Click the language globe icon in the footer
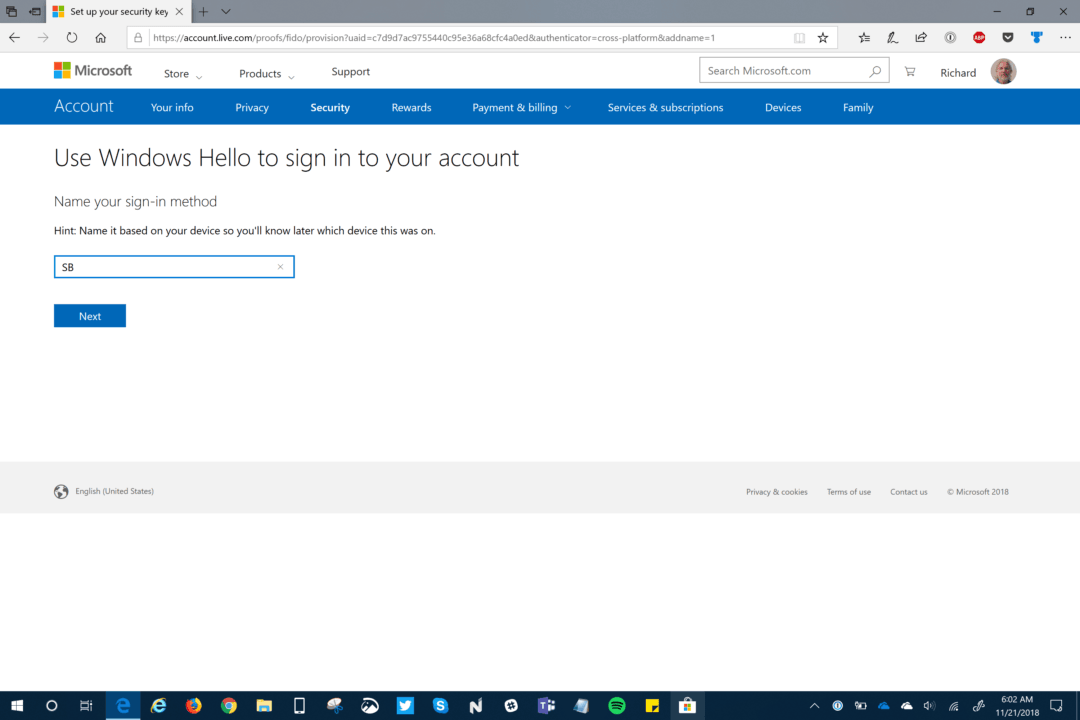The image size is (1080, 720). tap(61, 491)
